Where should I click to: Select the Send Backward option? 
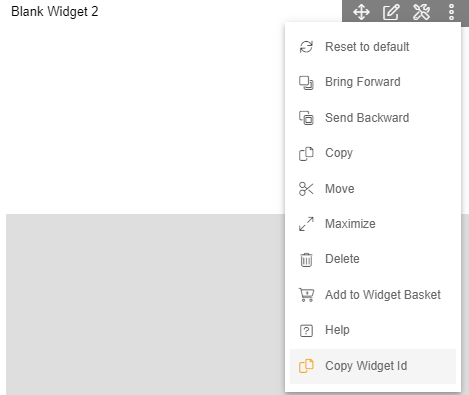point(373,118)
